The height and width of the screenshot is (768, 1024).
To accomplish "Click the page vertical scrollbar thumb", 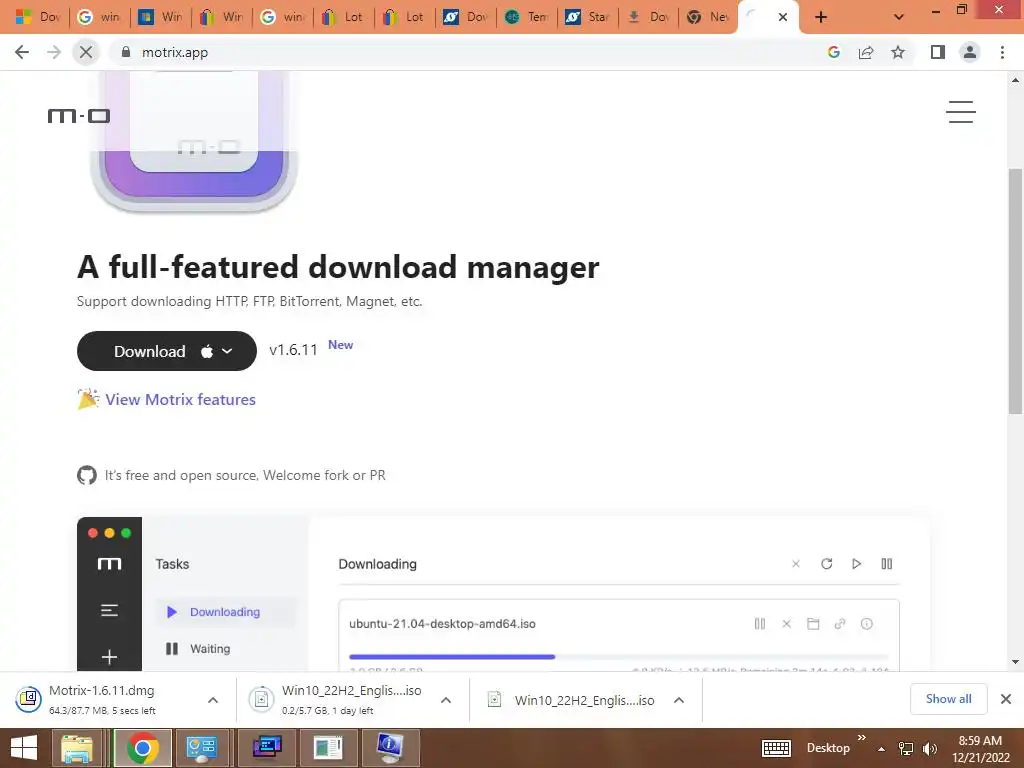I will (x=1015, y=291).
